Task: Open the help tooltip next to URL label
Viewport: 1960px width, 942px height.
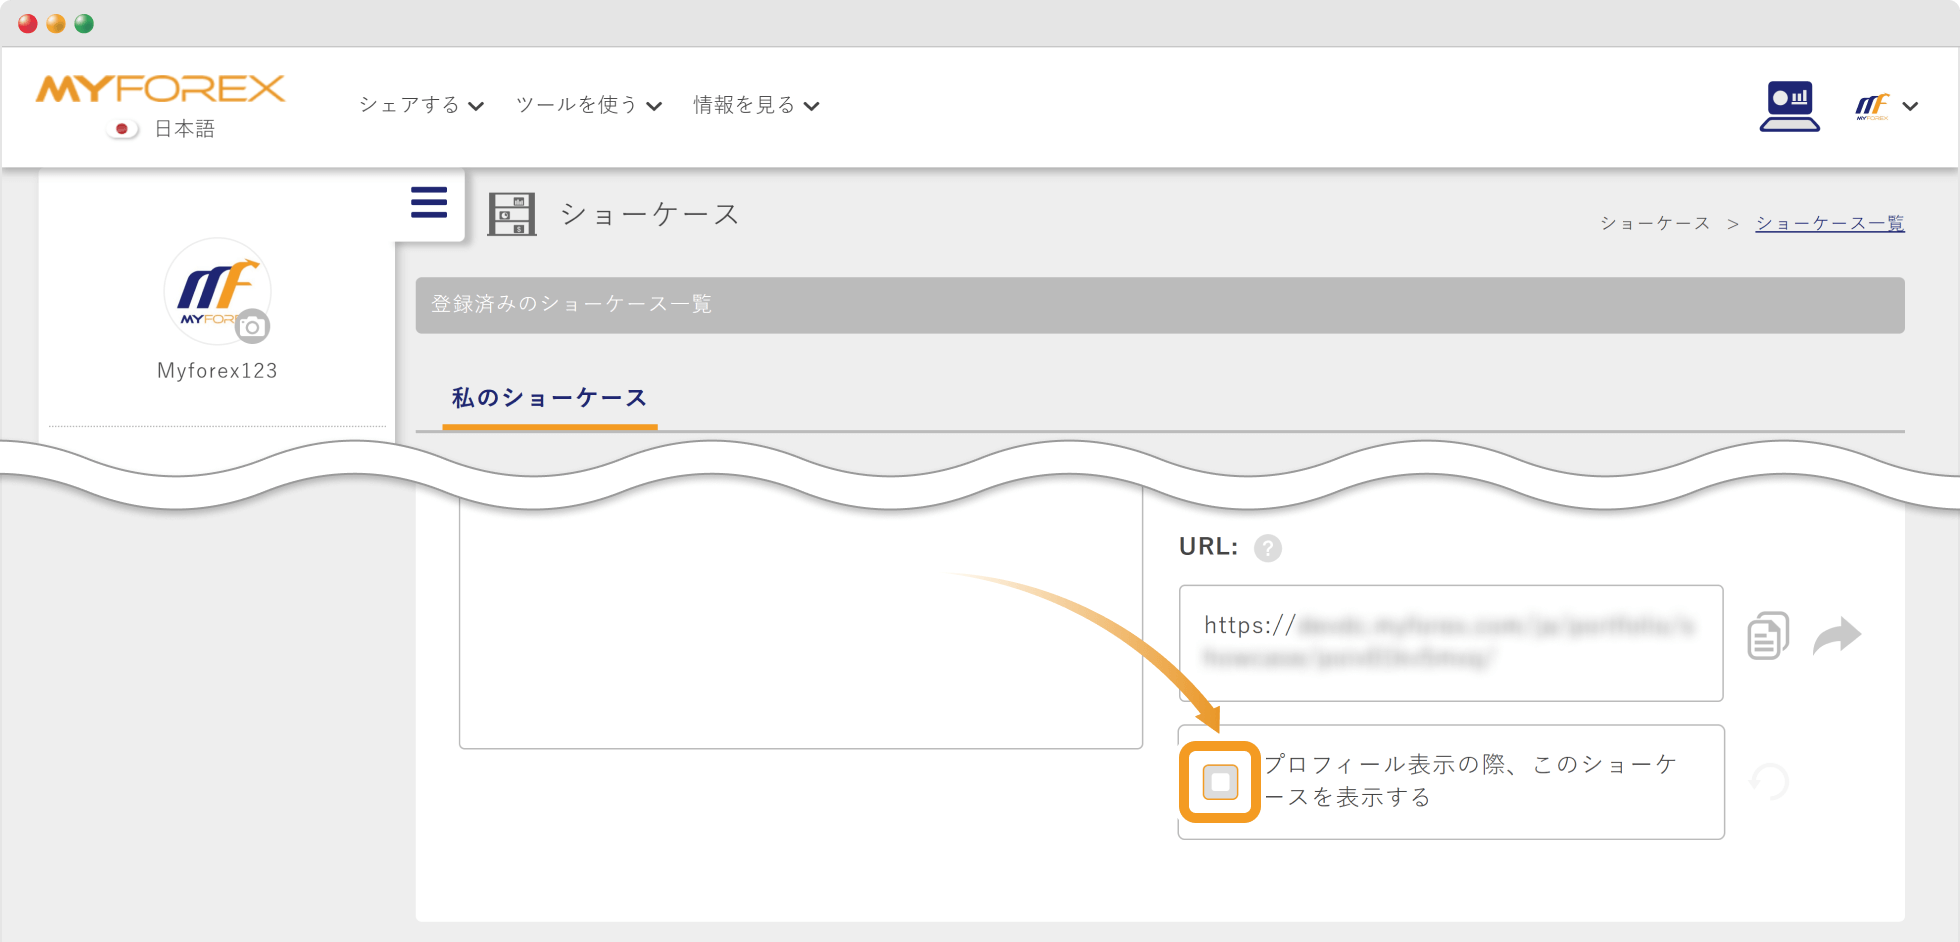Action: click(1268, 548)
